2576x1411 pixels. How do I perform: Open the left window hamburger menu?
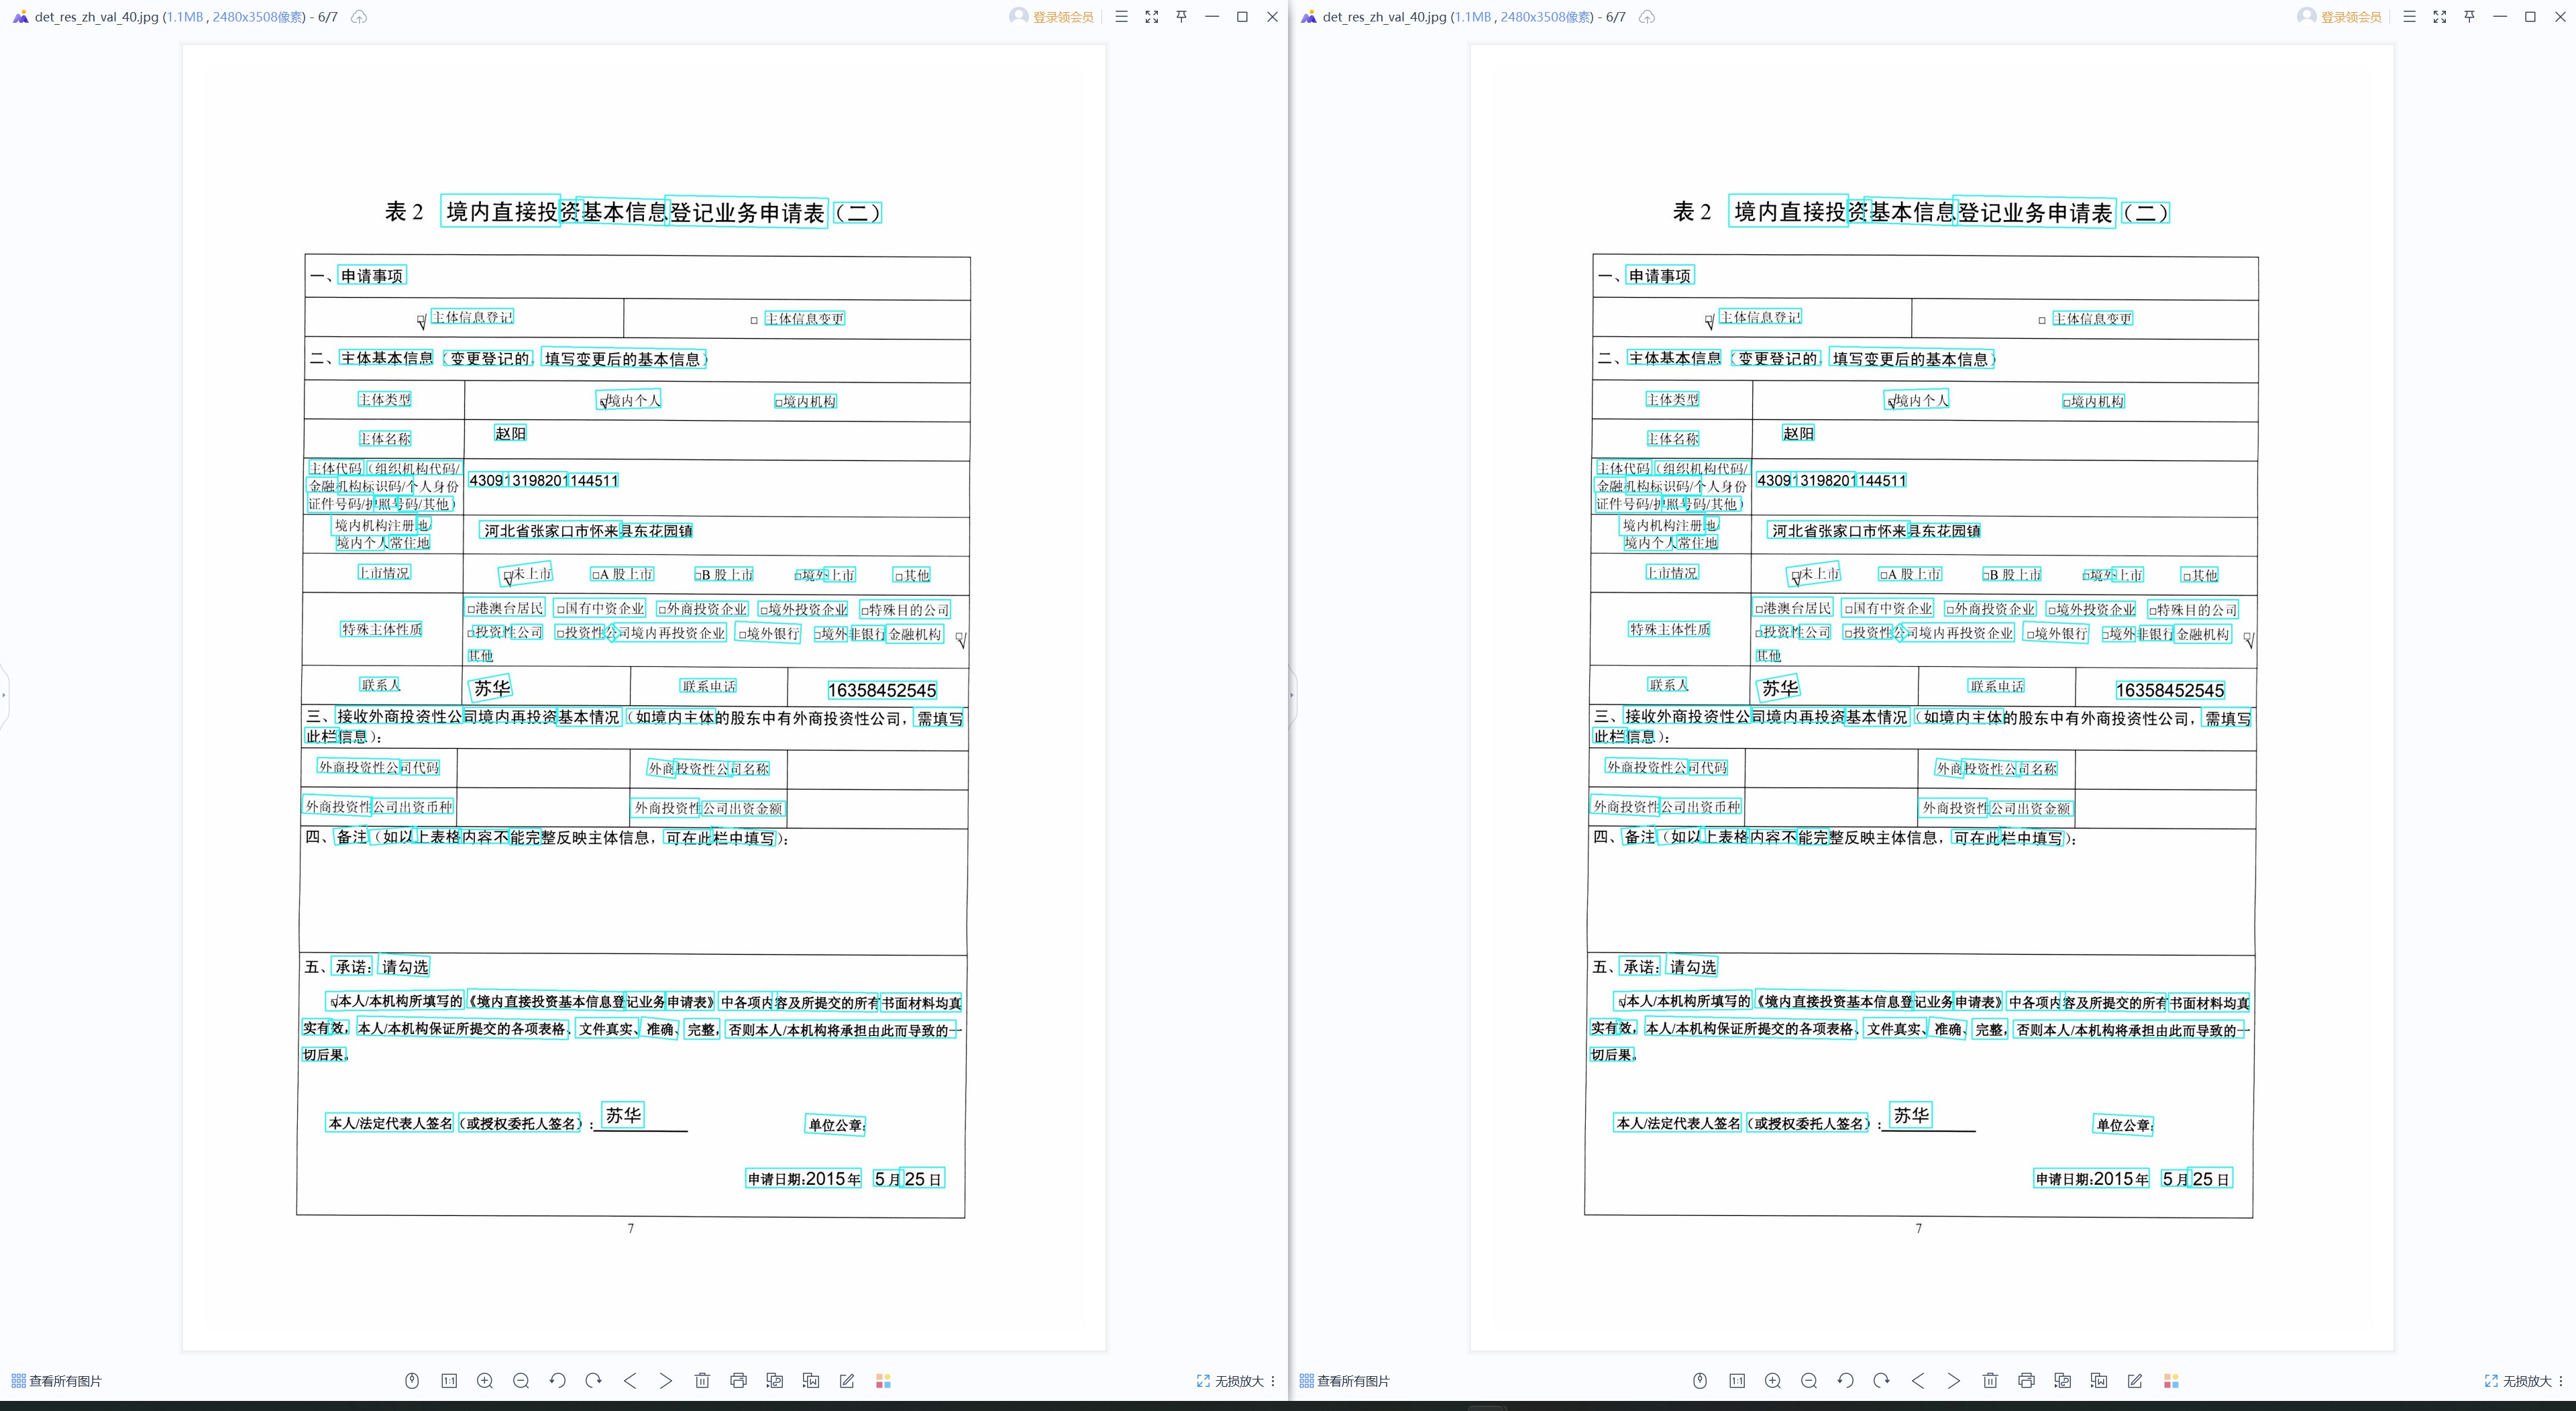[x=1122, y=17]
